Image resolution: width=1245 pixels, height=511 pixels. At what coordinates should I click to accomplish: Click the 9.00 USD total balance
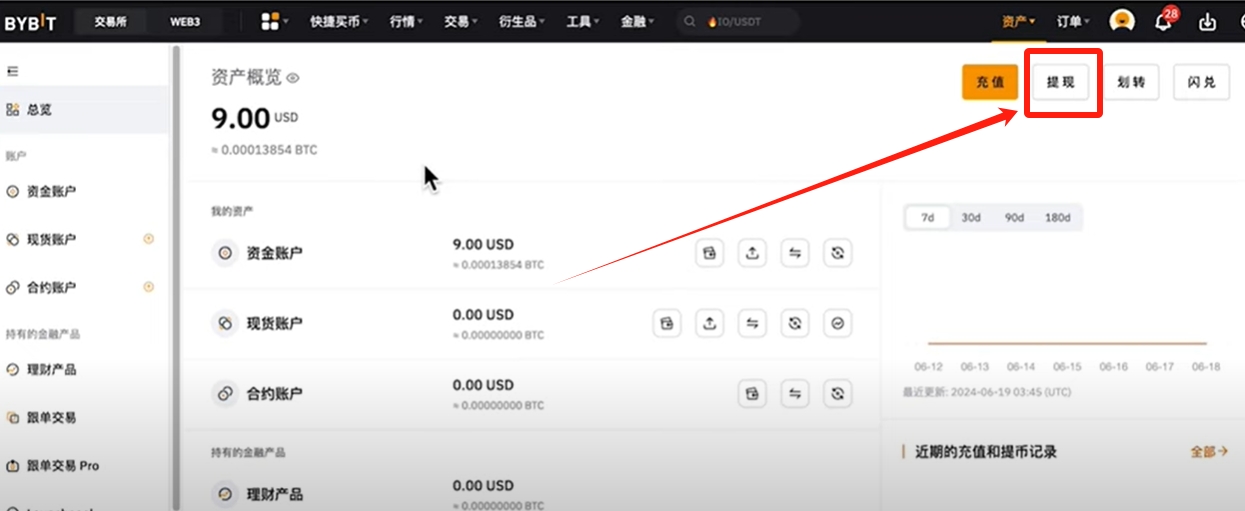pyautogui.click(x=255, y=118)
